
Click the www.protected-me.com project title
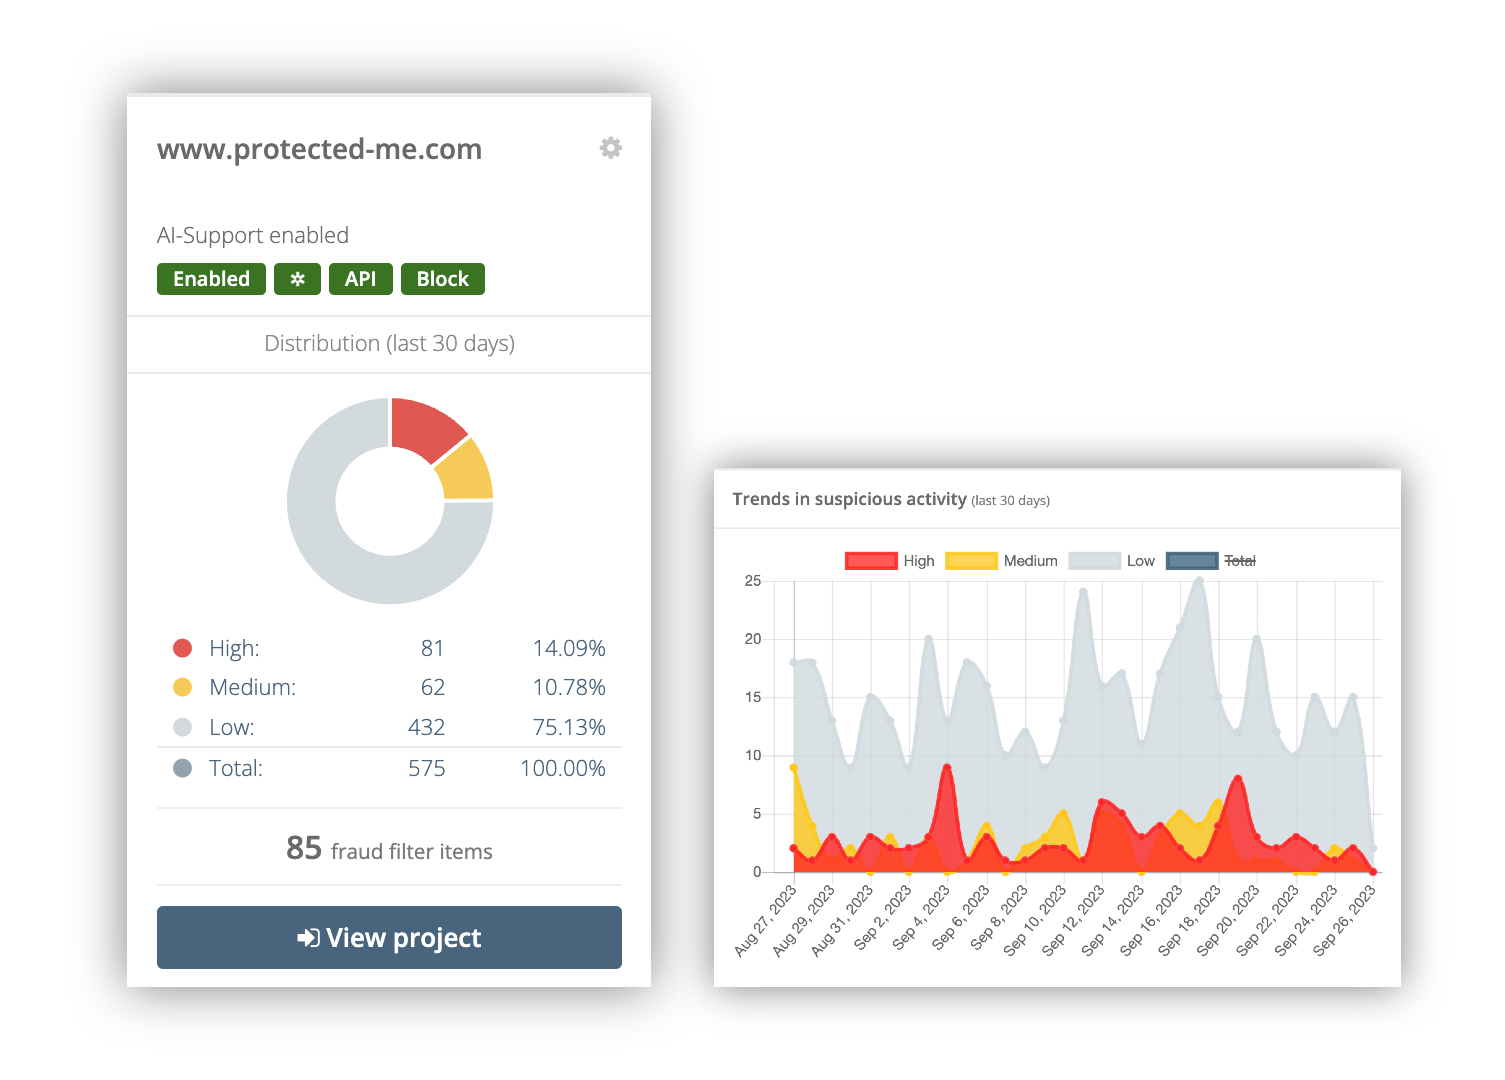(x=319, y=149)
